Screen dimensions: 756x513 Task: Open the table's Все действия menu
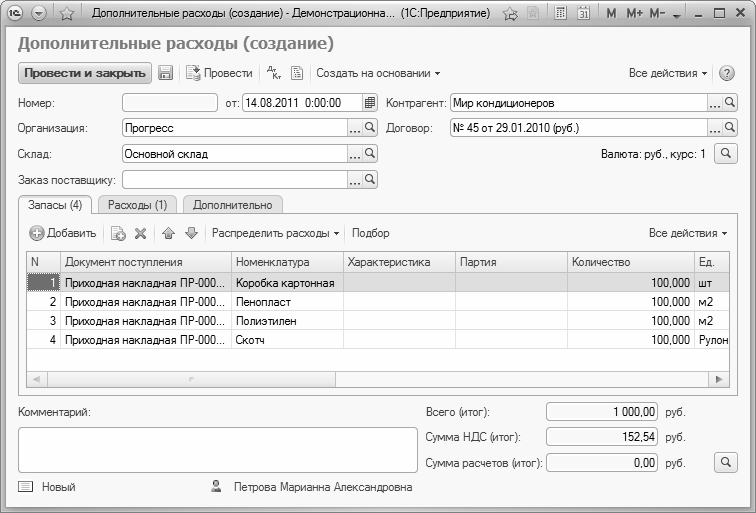[x=688, y=233]
